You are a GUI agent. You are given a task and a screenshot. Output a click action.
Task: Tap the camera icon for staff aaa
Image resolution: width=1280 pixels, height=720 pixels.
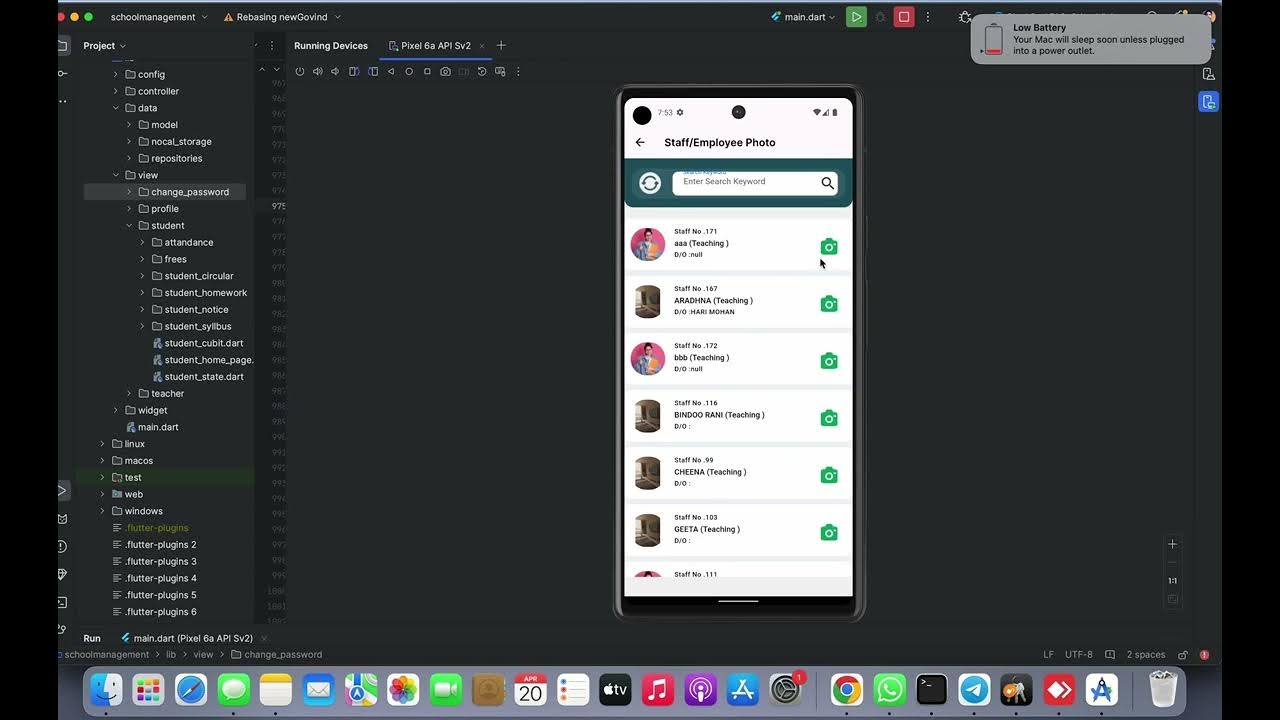pyautogui.click(x=829, y=247)
